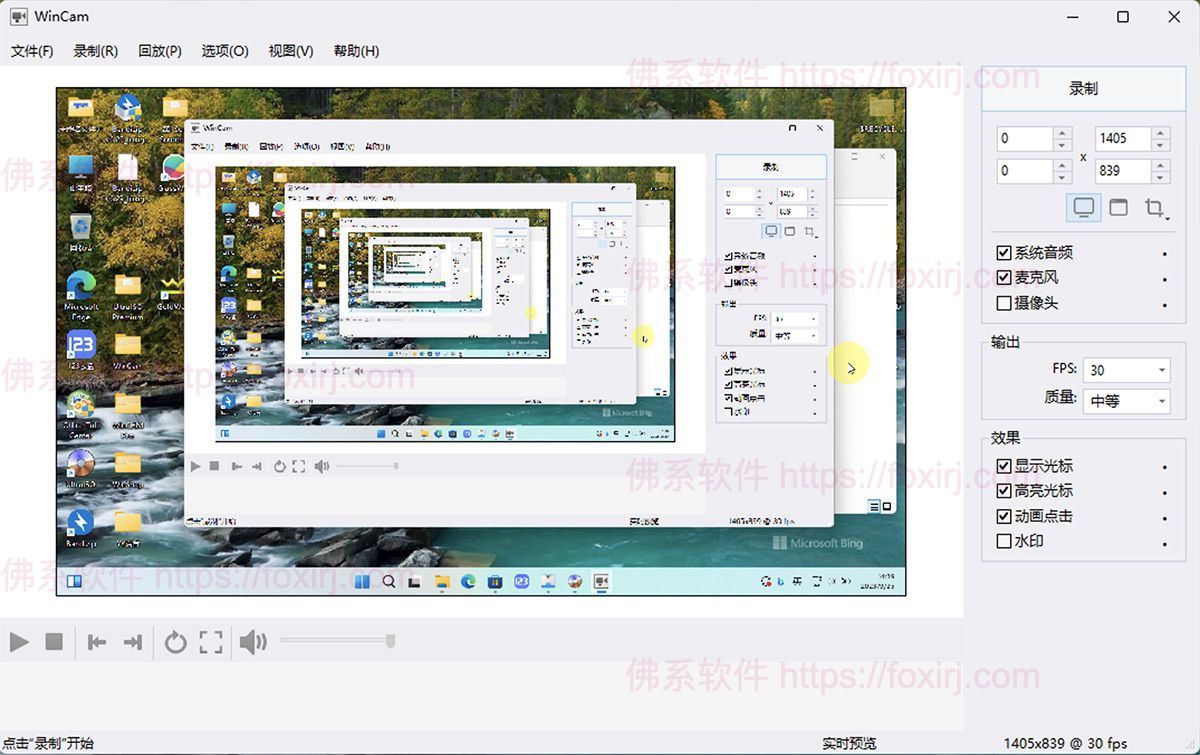
Task: Open the 录制(R) menu
Action: [x=95, y=51]
